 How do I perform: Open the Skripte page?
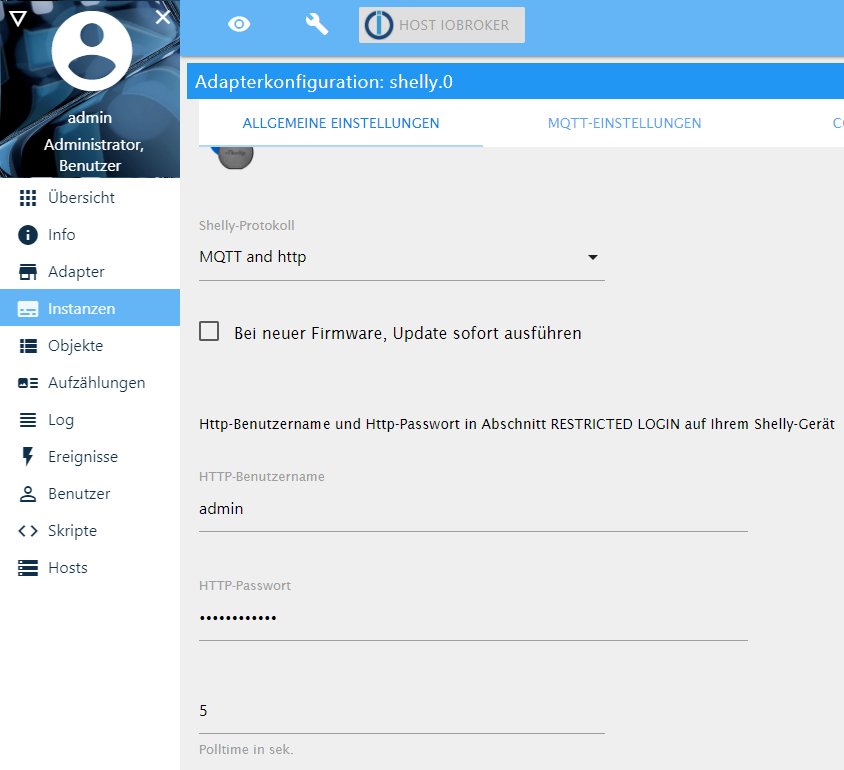tap(90, 531)
